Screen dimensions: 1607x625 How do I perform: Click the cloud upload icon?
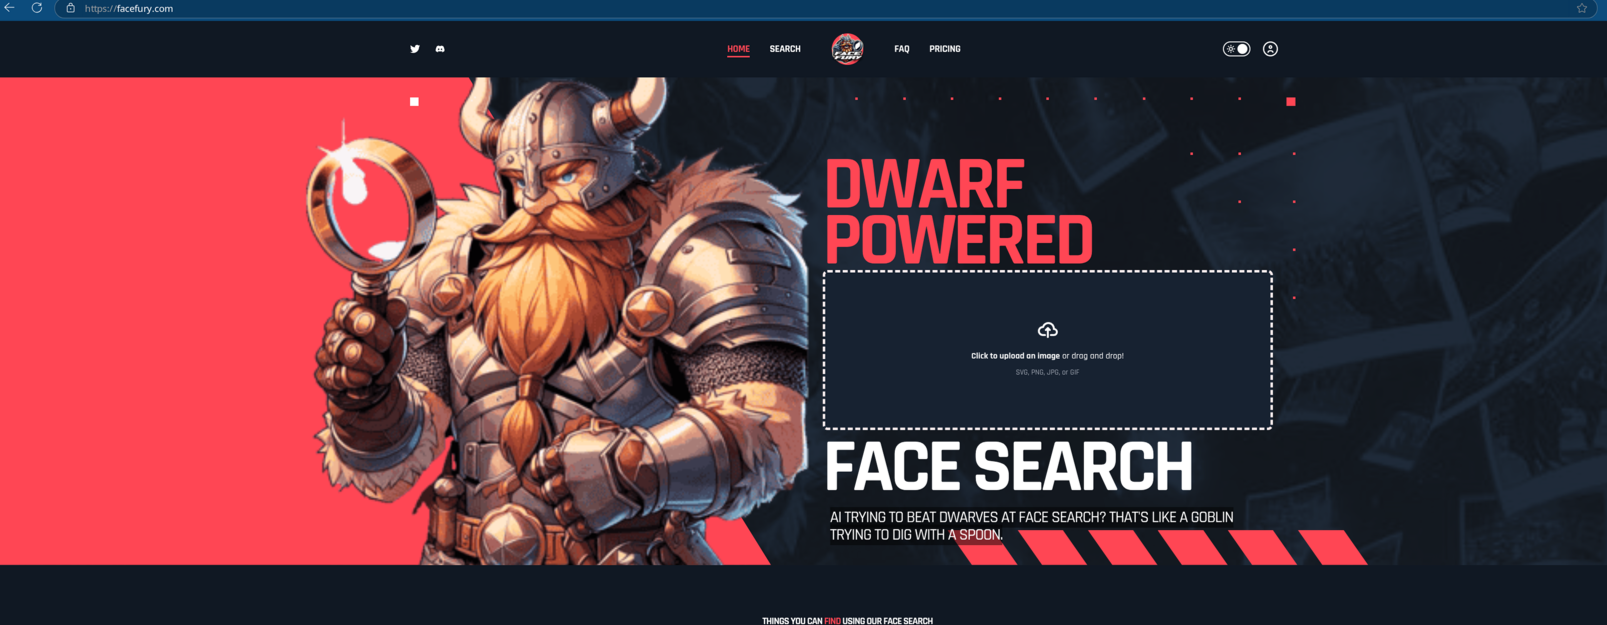click(1047, 330)
